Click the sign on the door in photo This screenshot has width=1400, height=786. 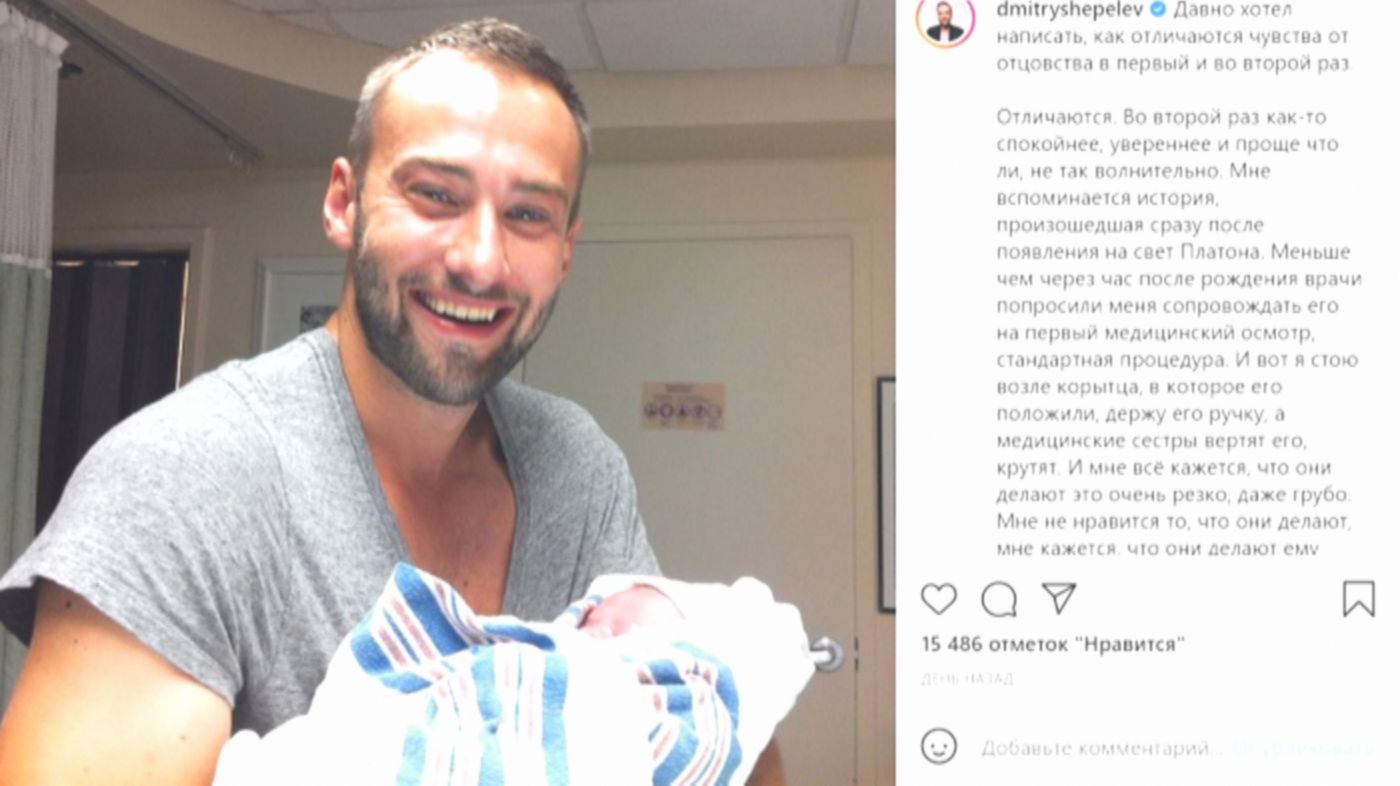coord(683,405)
